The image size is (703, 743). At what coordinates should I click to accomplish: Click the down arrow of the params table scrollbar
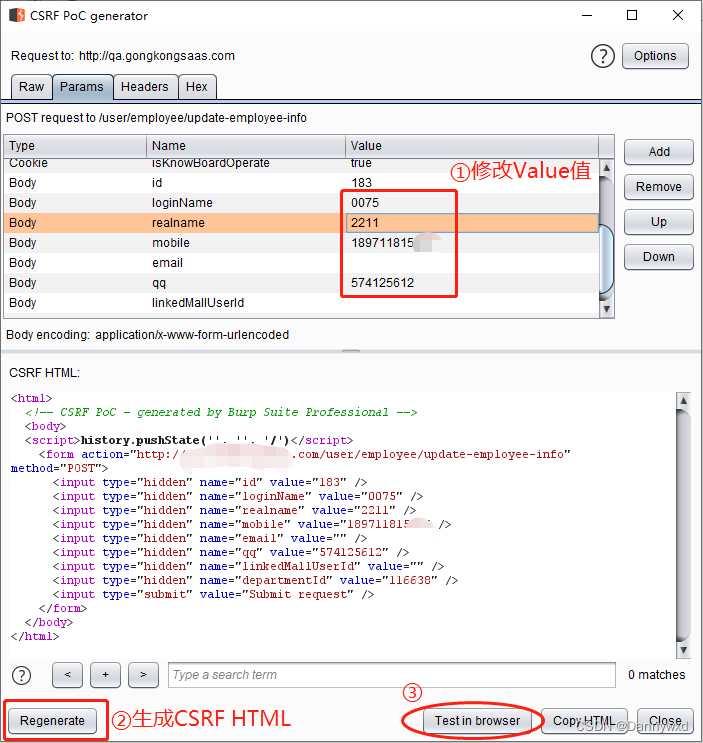point(606,309)
